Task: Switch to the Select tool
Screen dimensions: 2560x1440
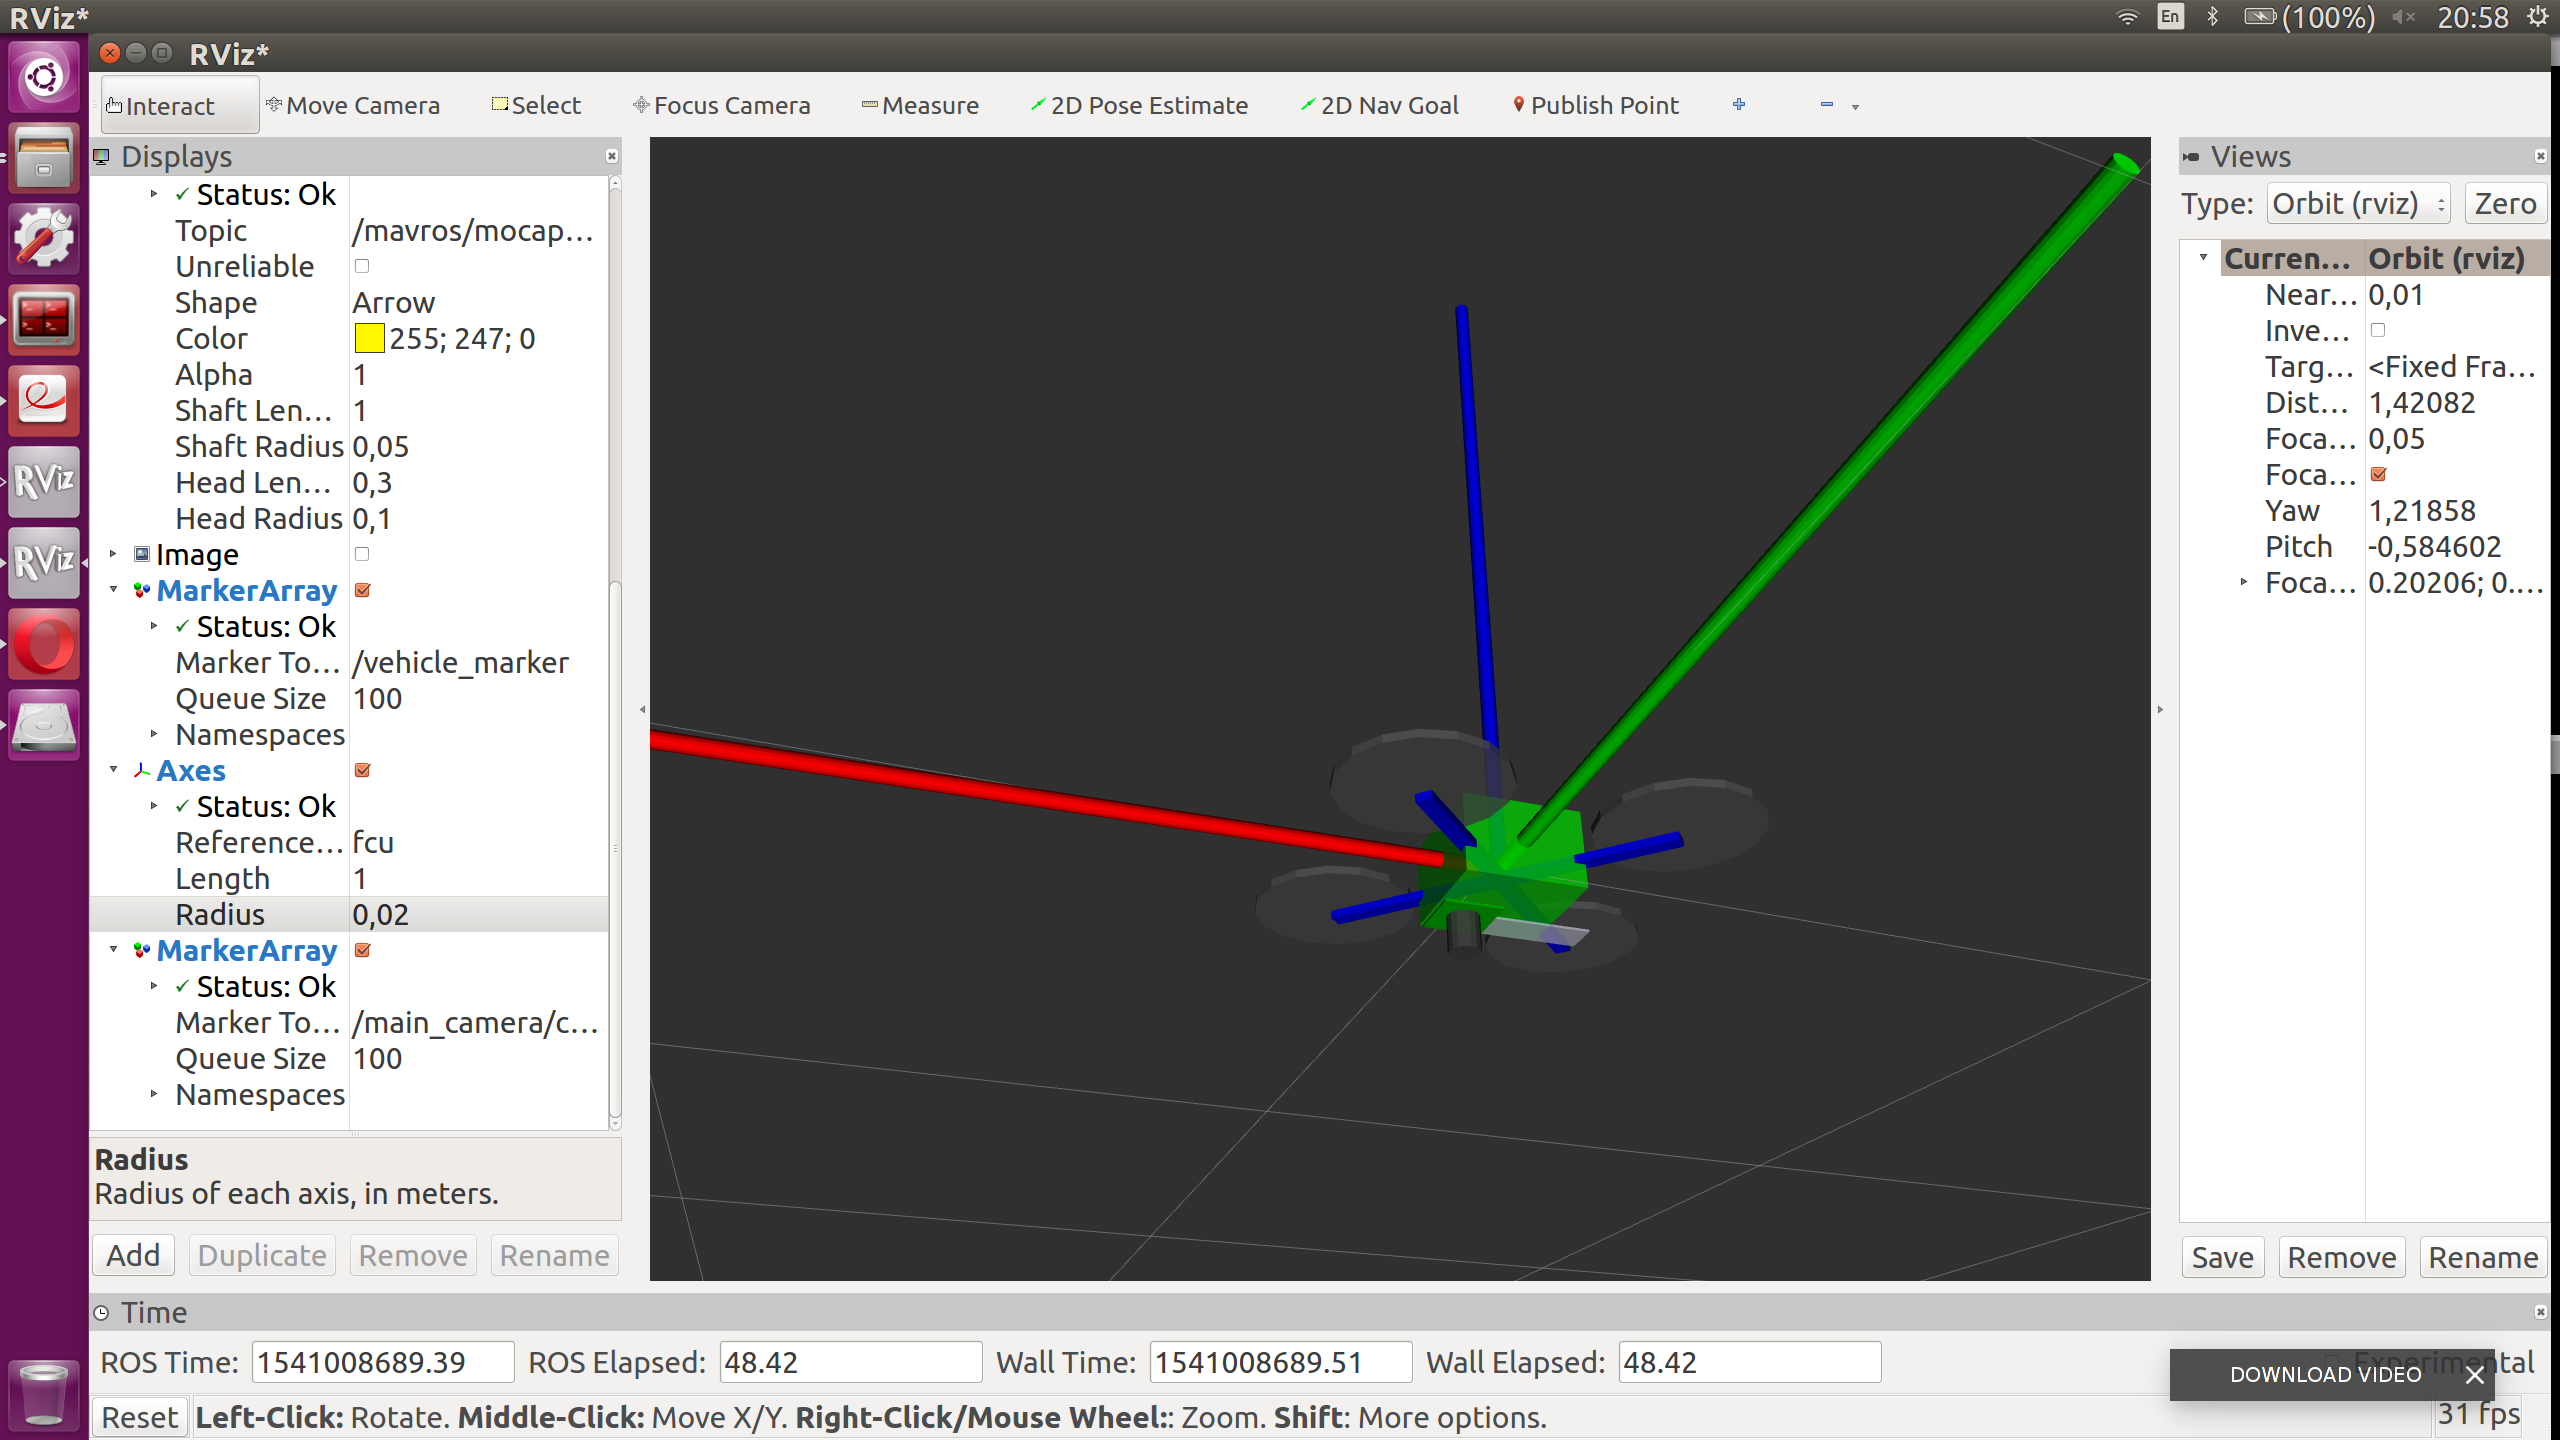Action: [536, 105]
